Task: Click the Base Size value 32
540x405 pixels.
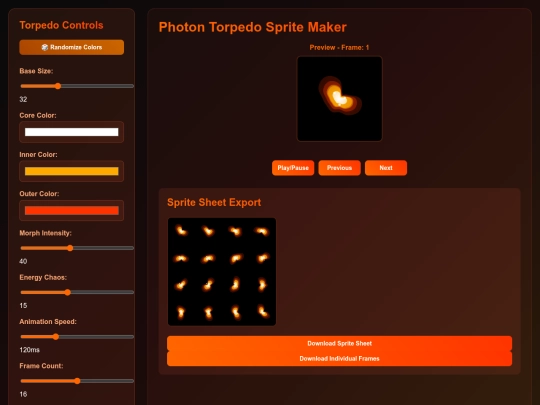Action: pyautogui.click(x=23, y=100)
